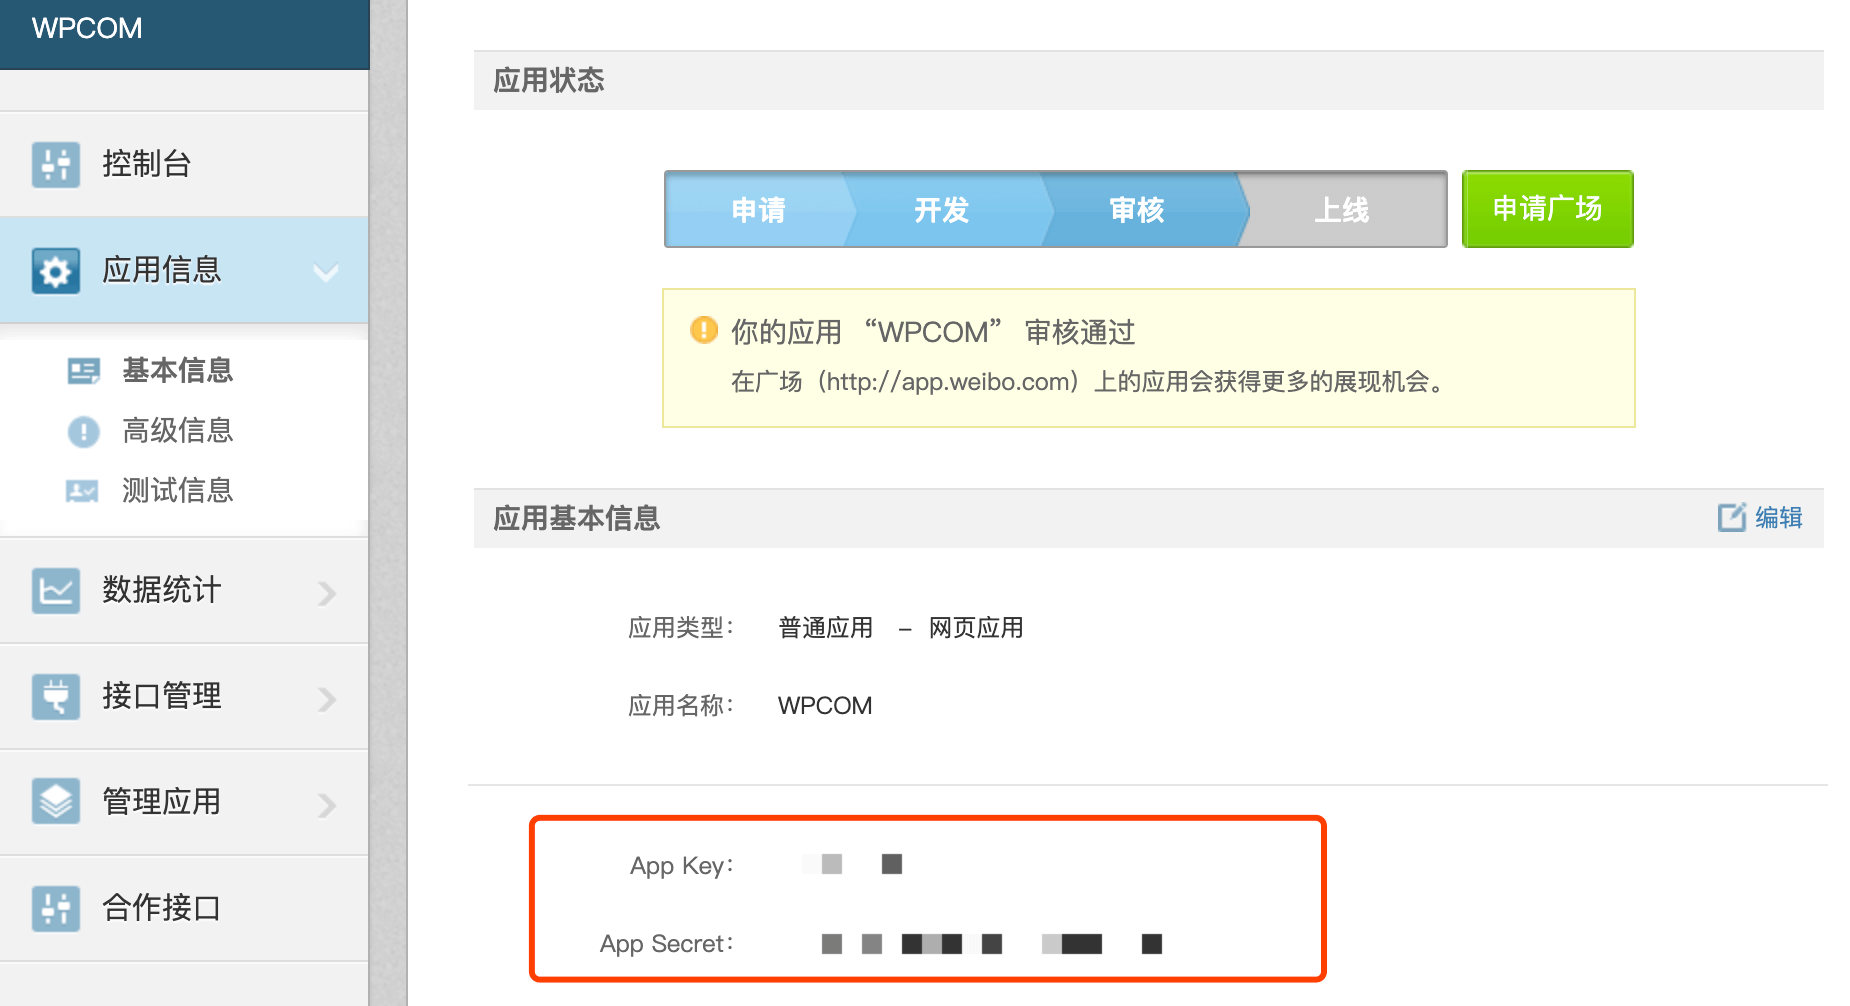
Task: Click the 开发 progress step
Action: [942, 210]
